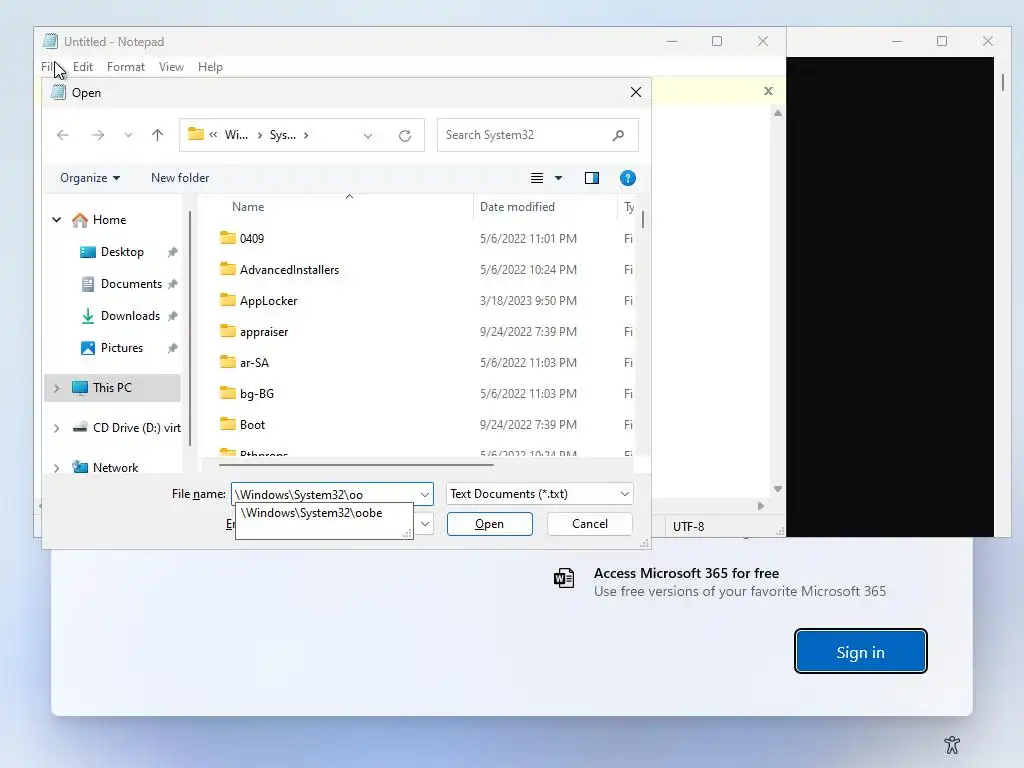The image size is (1024, 768).
Task: Select Downloads in navigation pane
Action: click(x=130, y=316)
